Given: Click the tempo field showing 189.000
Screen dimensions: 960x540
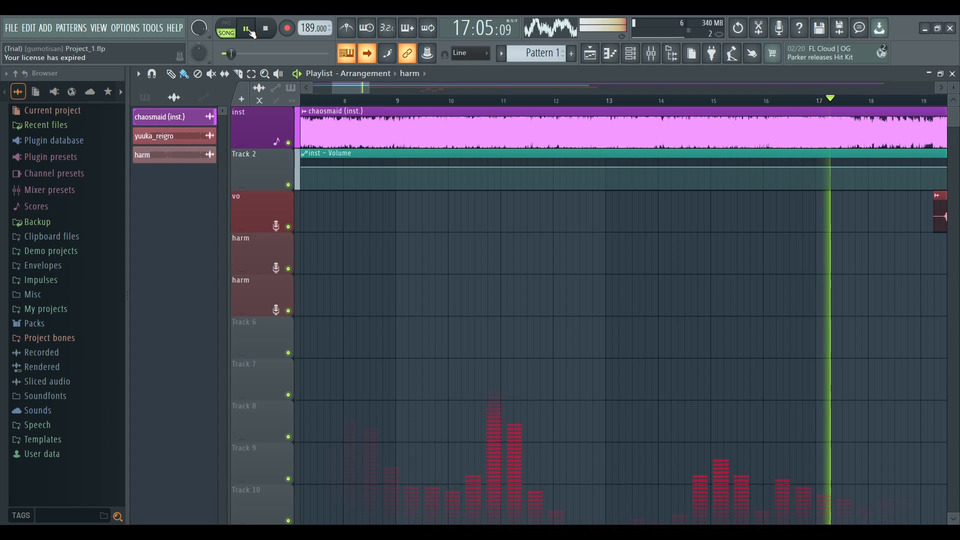Looking at the screenshot, I should coord(315,28).
